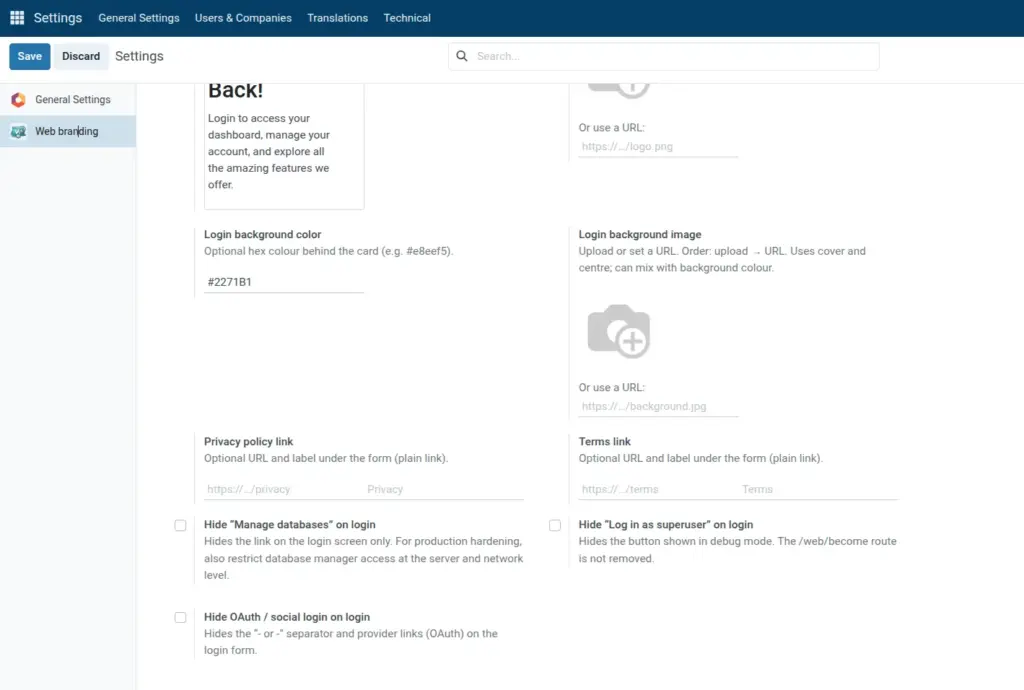The height and width of the screenshot is (690, 1024).
Task: Enable Hide "Log in as superuser" checkbox
Action: tap(555, 525)
